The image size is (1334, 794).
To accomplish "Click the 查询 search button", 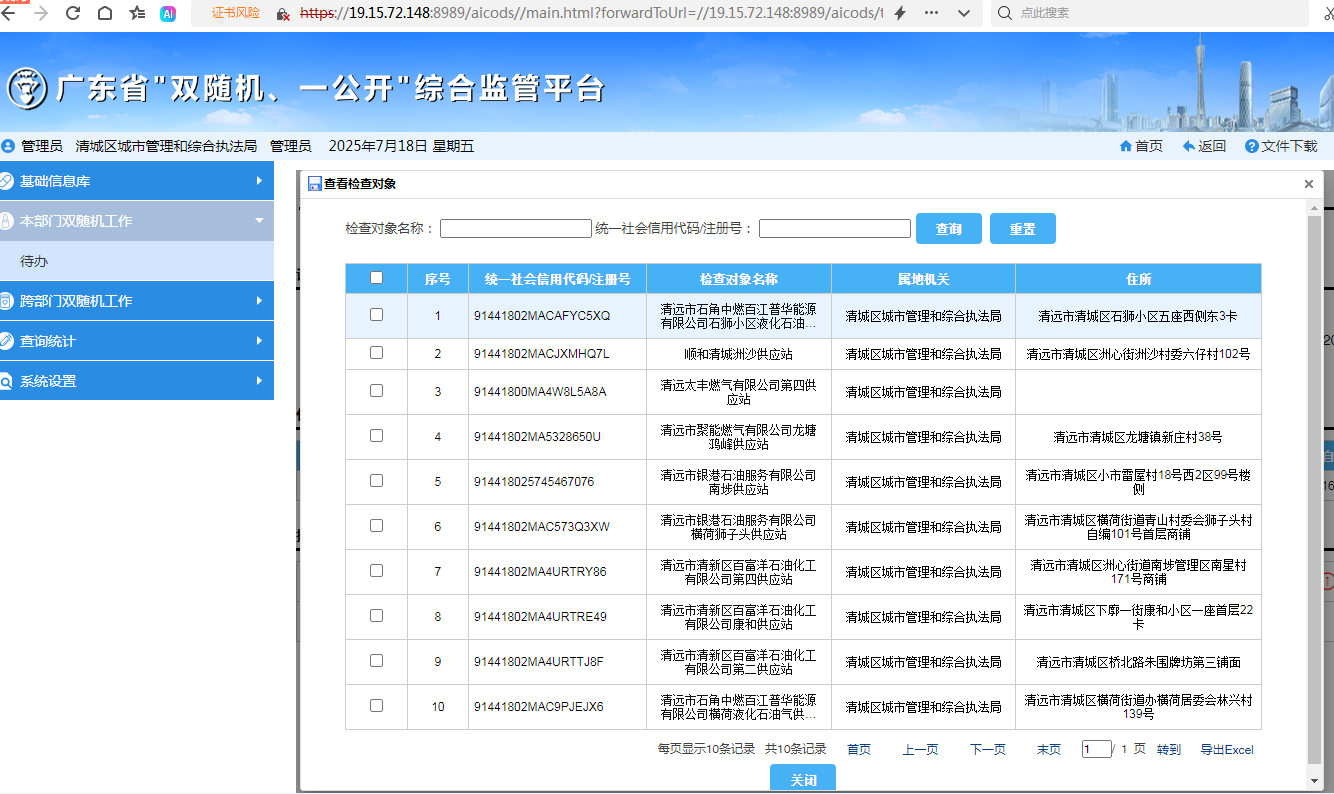I will (948, 229).
